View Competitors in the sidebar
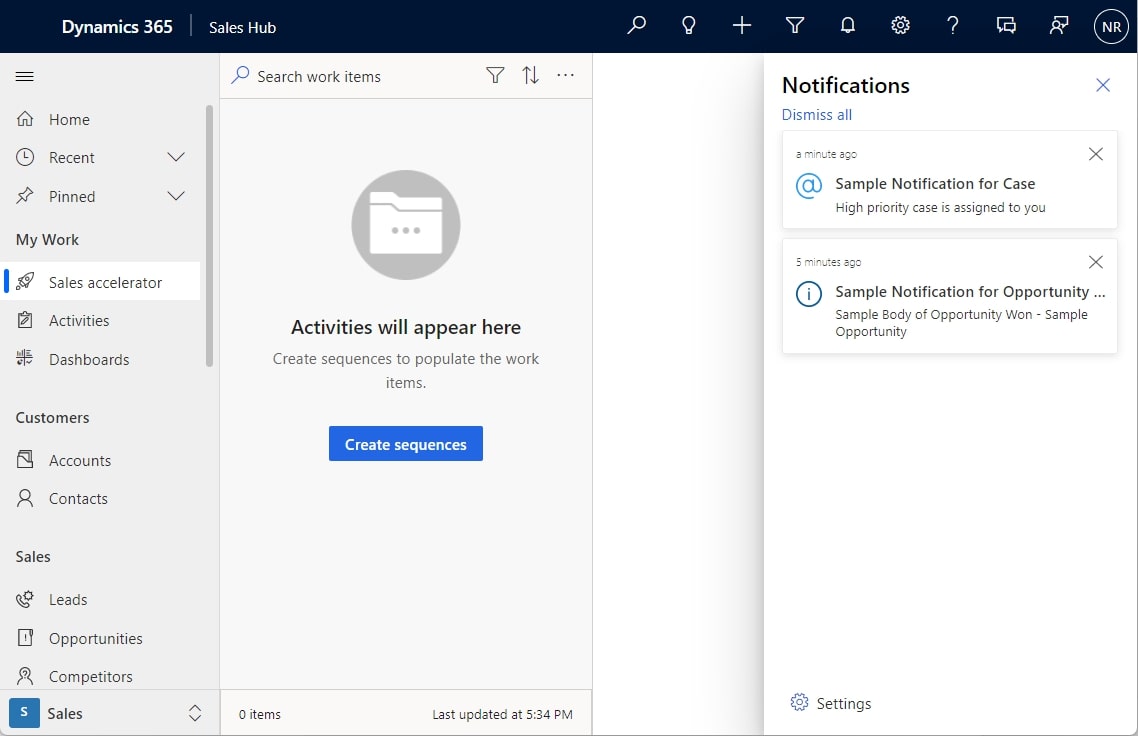Image resolution: width=1138 pixels, height=736 pixels. pos(88,676)
